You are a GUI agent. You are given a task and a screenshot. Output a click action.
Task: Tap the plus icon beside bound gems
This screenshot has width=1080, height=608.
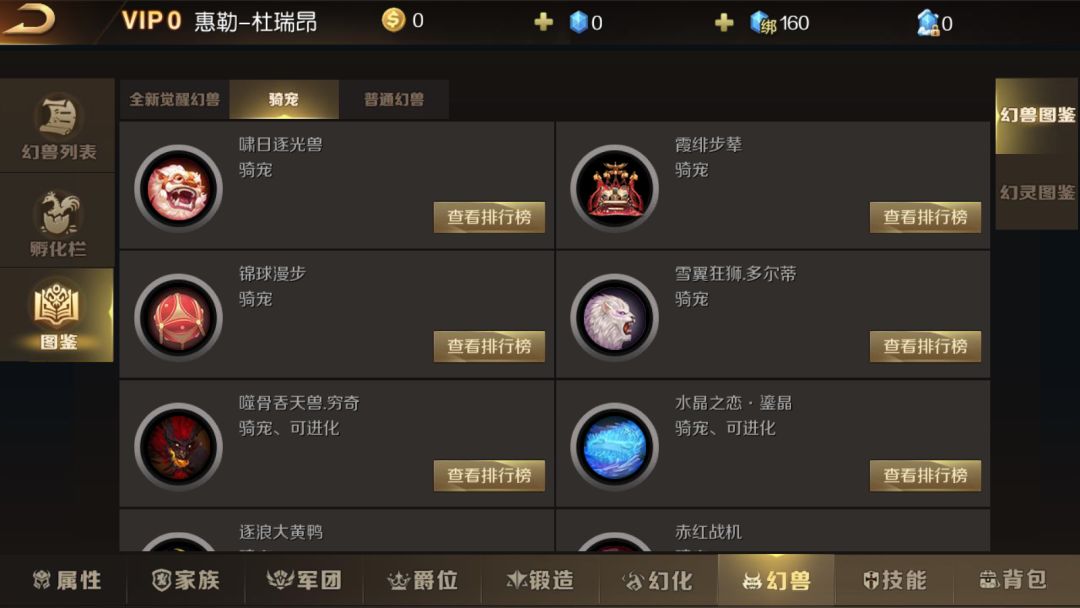pyautogui.click(x=724, y=23)
